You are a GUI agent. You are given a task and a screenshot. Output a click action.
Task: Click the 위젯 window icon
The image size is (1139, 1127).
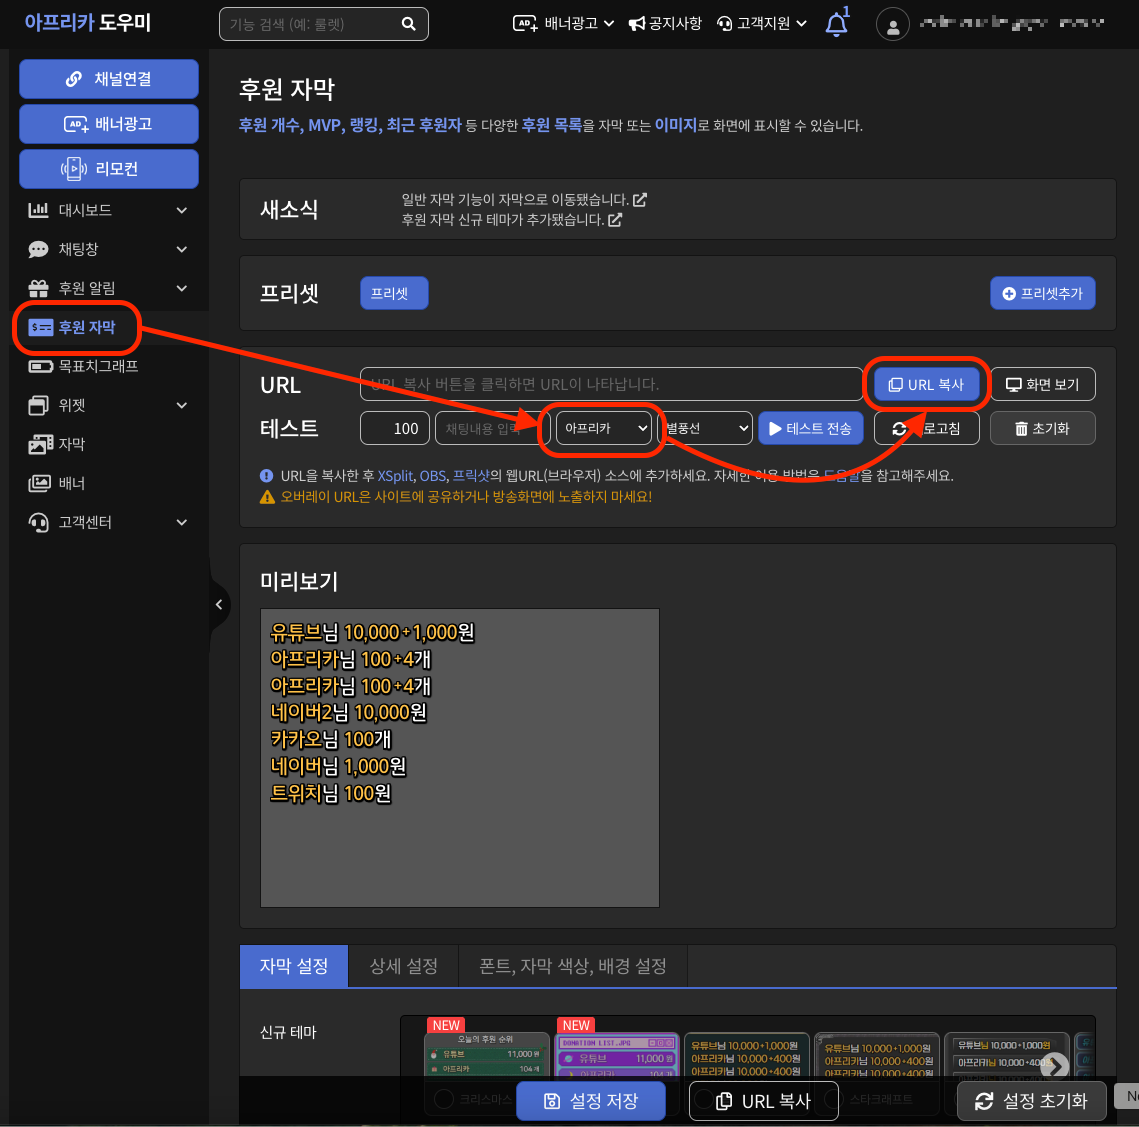38,405
